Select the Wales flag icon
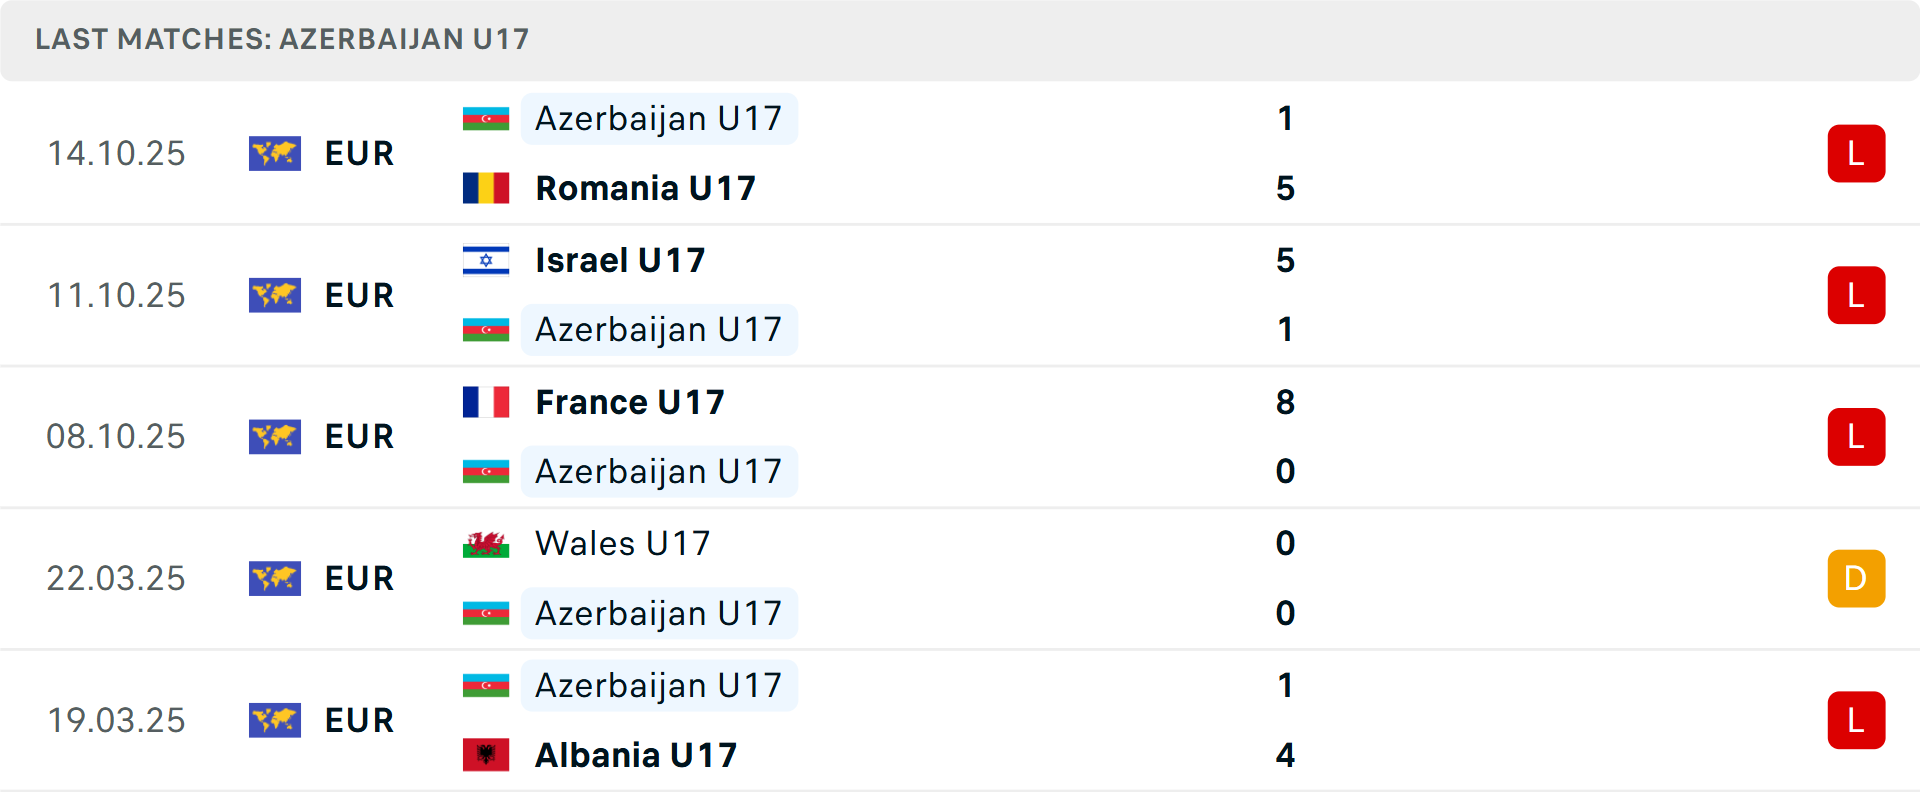1920x792 pixels. [486, 544]
